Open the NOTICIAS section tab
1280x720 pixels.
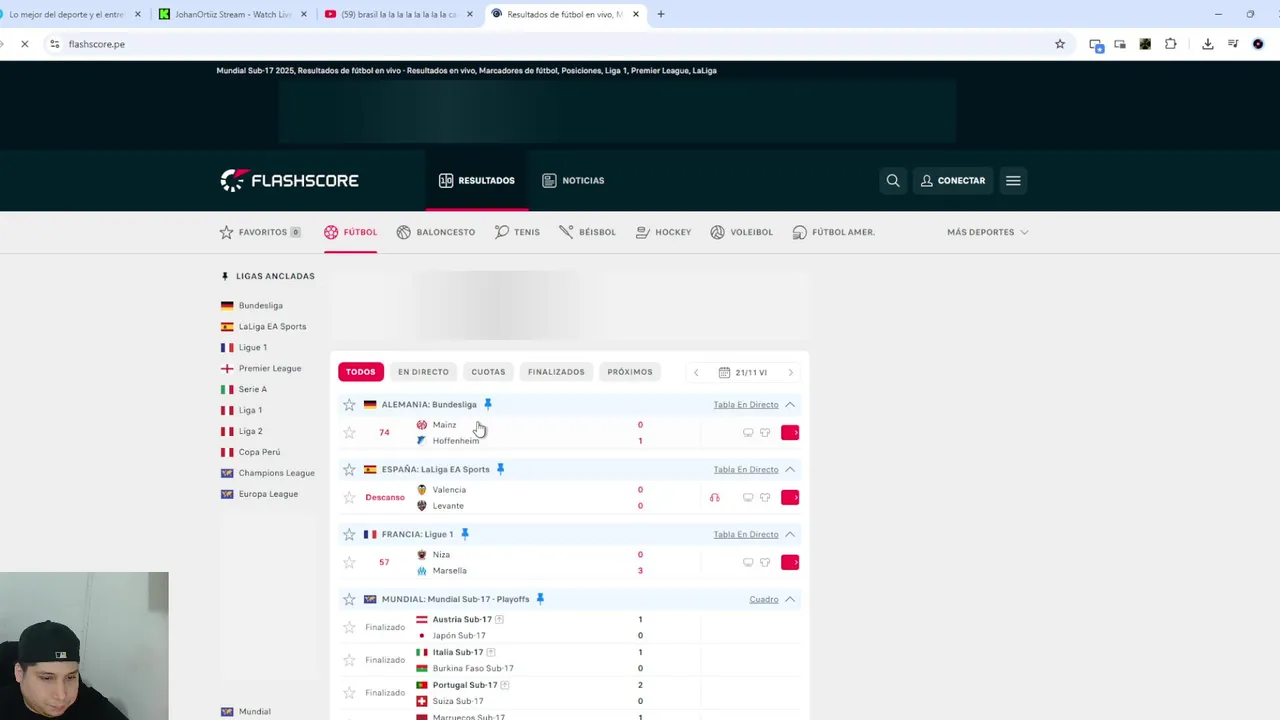point(573,181)
